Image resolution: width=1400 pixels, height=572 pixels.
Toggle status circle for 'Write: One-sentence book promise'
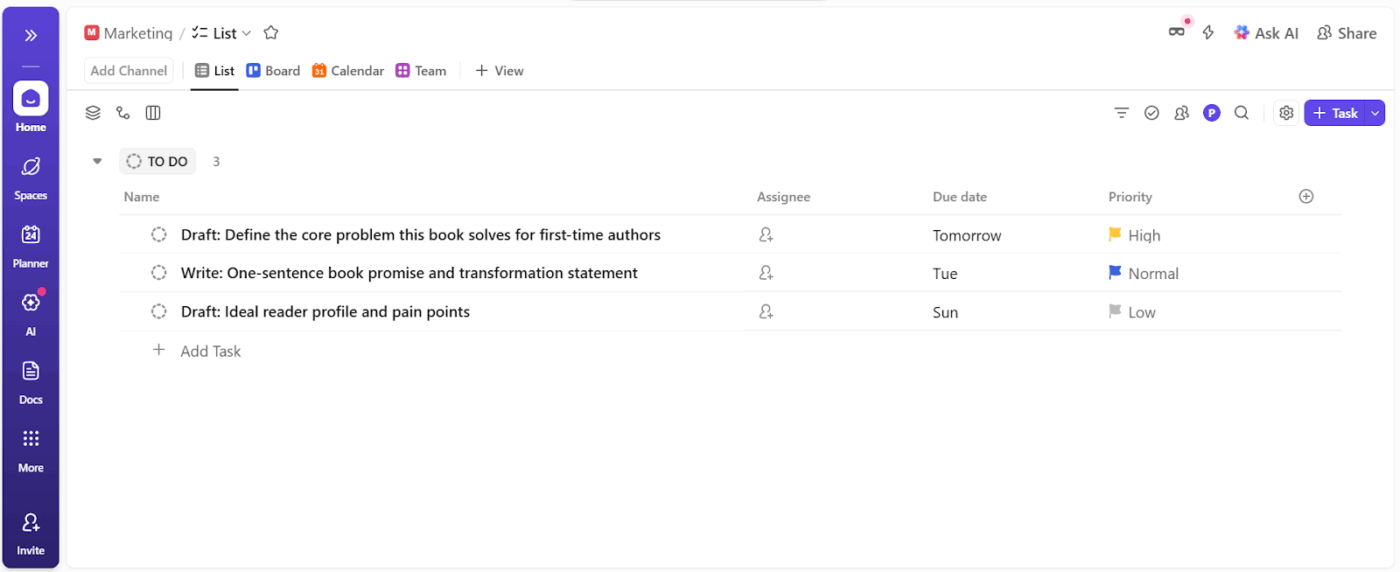(x=159, y=273)
